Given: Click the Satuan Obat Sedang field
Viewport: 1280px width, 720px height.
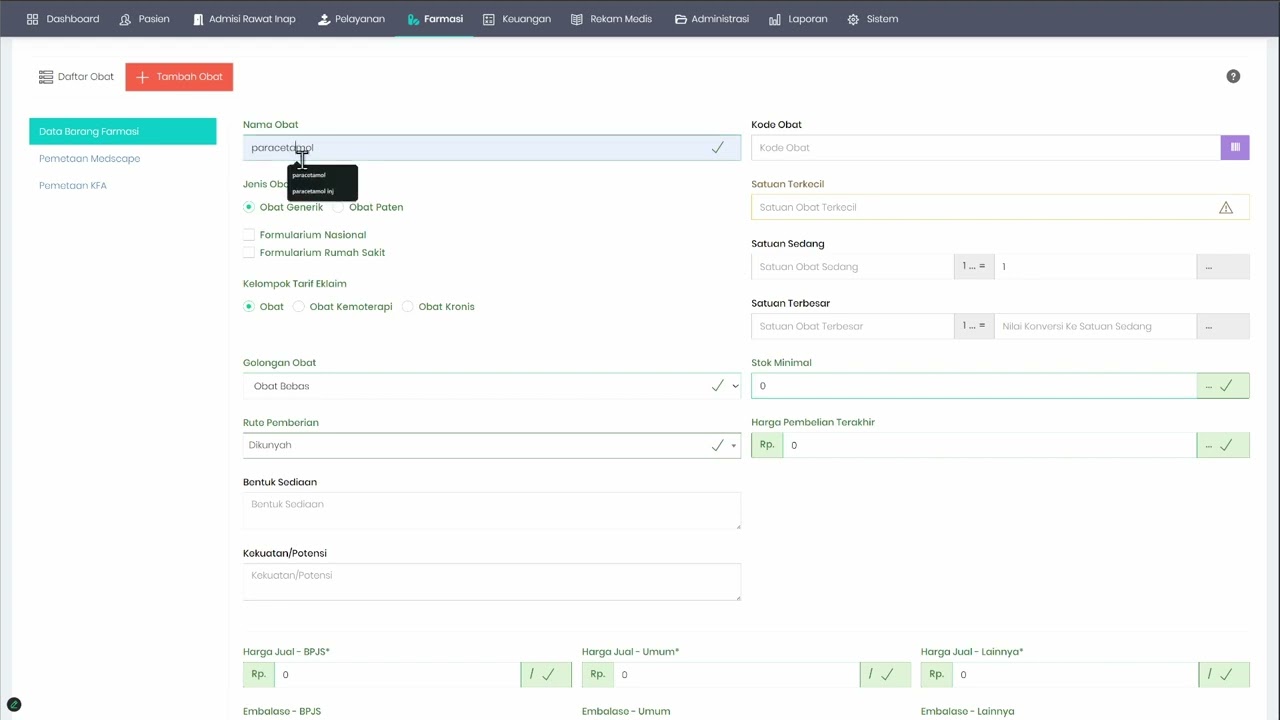Looking at the screenshot, I should pos(852,267).
